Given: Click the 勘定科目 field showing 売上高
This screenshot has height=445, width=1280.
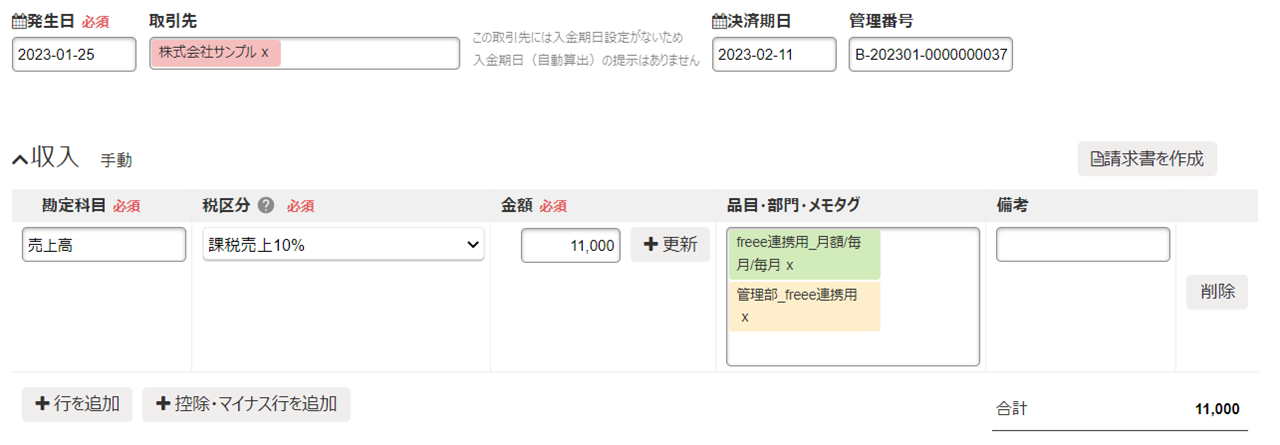Looking at the screenshot, I should click(104, 245).
